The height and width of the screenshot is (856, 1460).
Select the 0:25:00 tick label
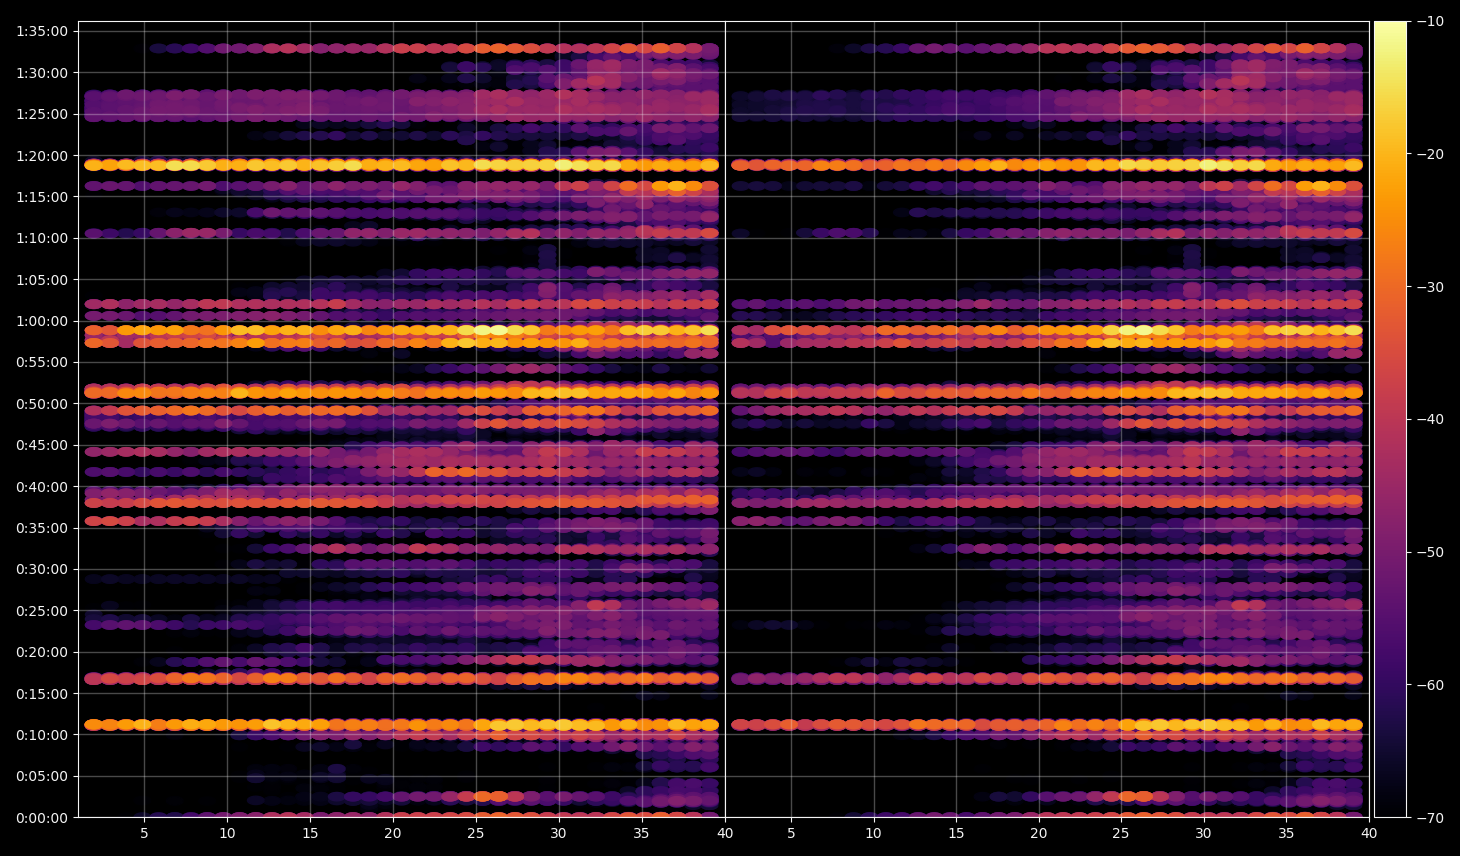42,611
